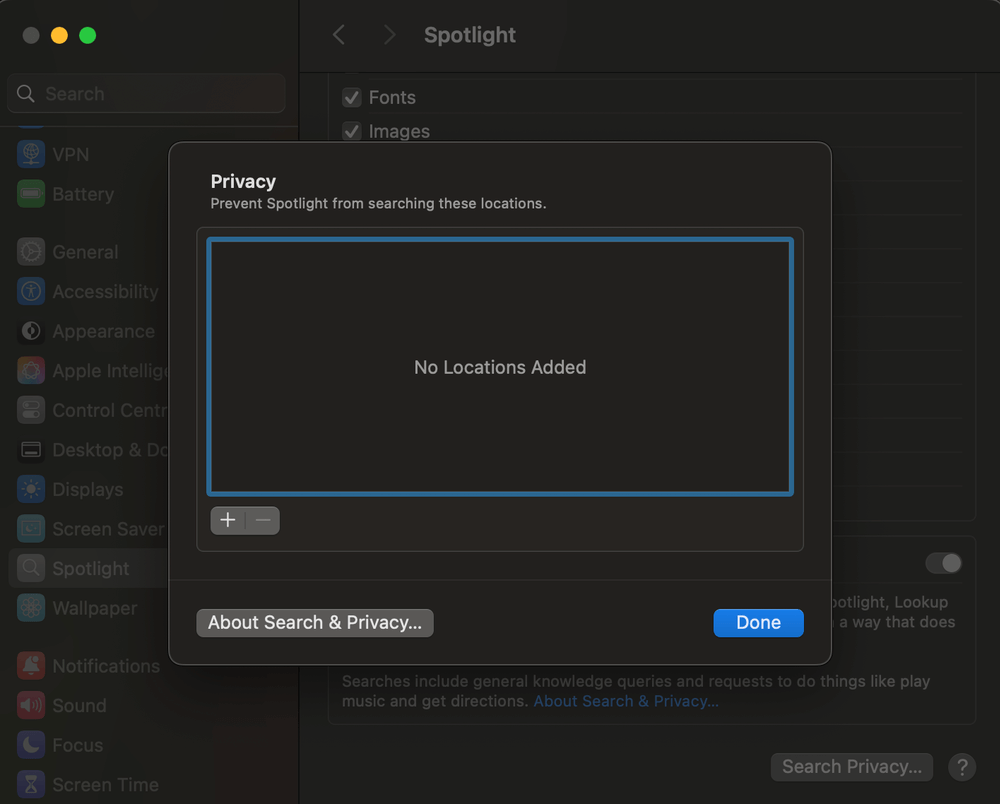Select the Focus label in sidebar
This screenshot has height=804, width=1000.
pyautogui.click(x=78, y=745)
